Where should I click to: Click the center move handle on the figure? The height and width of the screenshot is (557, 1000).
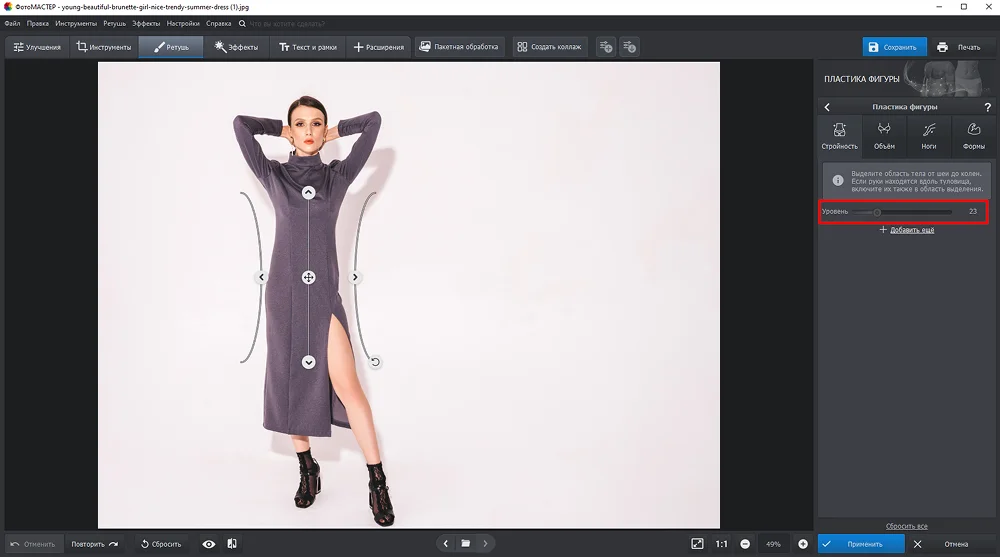pyautogui.click(x=308, y=278)
